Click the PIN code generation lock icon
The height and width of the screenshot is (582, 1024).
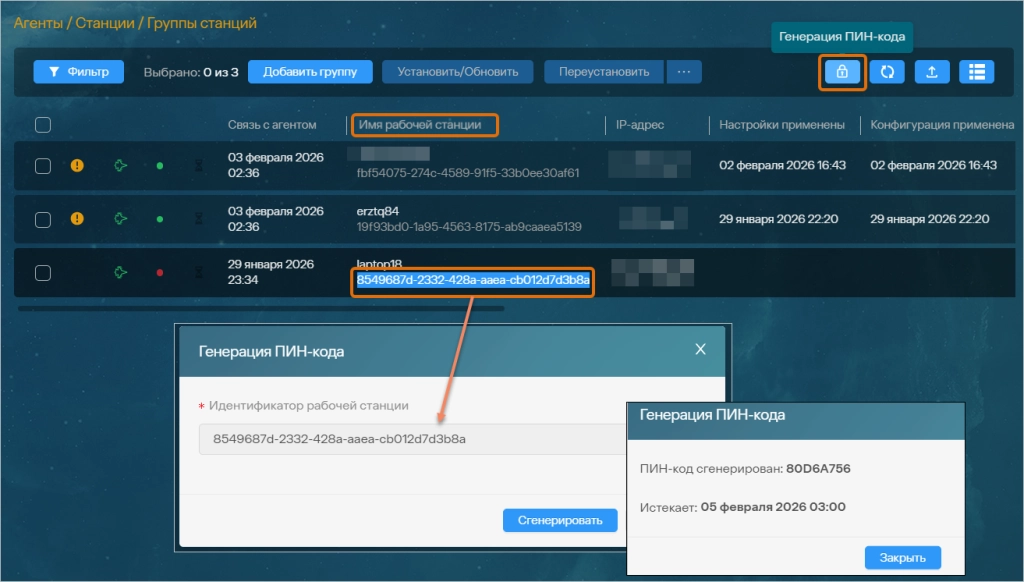pyautogui.click(x=842, y=72)
